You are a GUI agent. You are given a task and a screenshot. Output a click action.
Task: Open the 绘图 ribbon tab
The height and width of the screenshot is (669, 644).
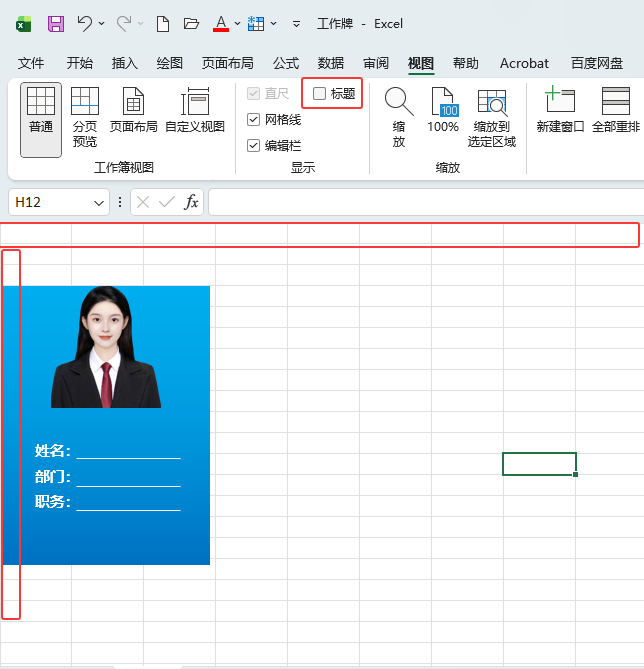click(169, 63)
